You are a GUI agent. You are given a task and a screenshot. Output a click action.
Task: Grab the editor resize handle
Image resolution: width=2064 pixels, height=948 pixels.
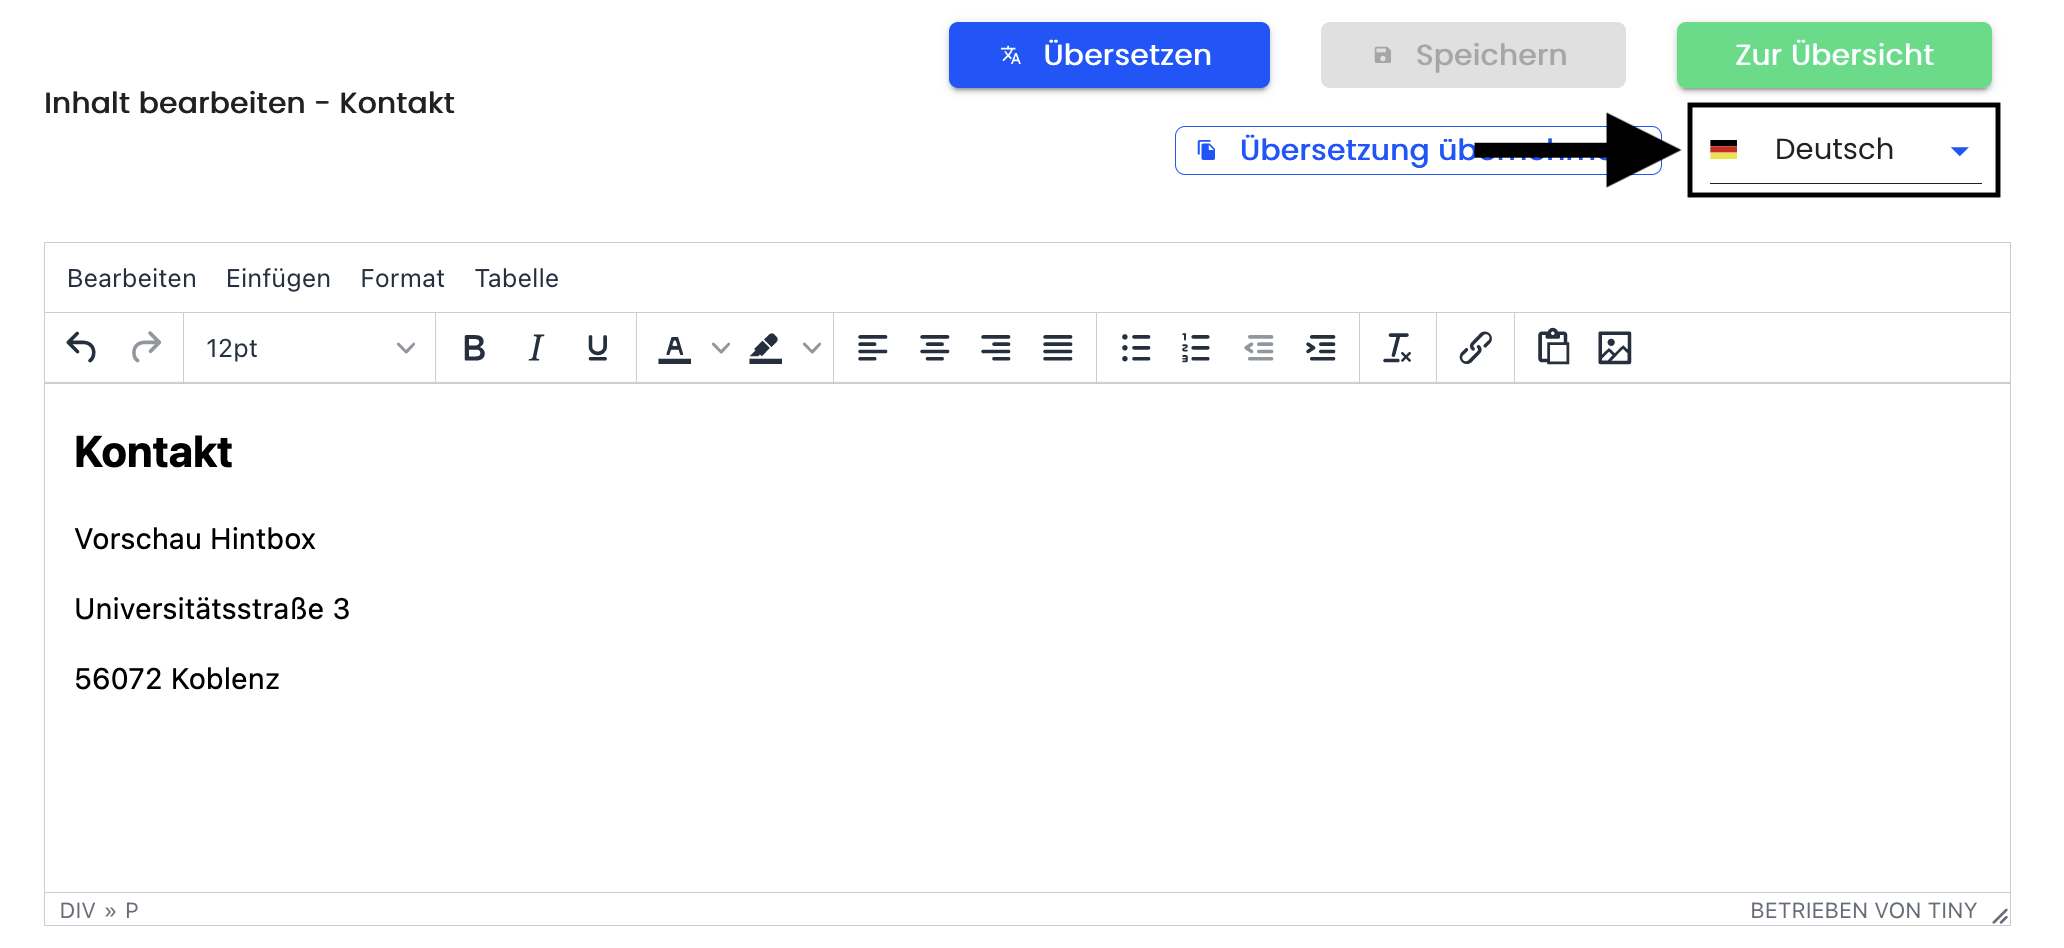pos(1999,915)
